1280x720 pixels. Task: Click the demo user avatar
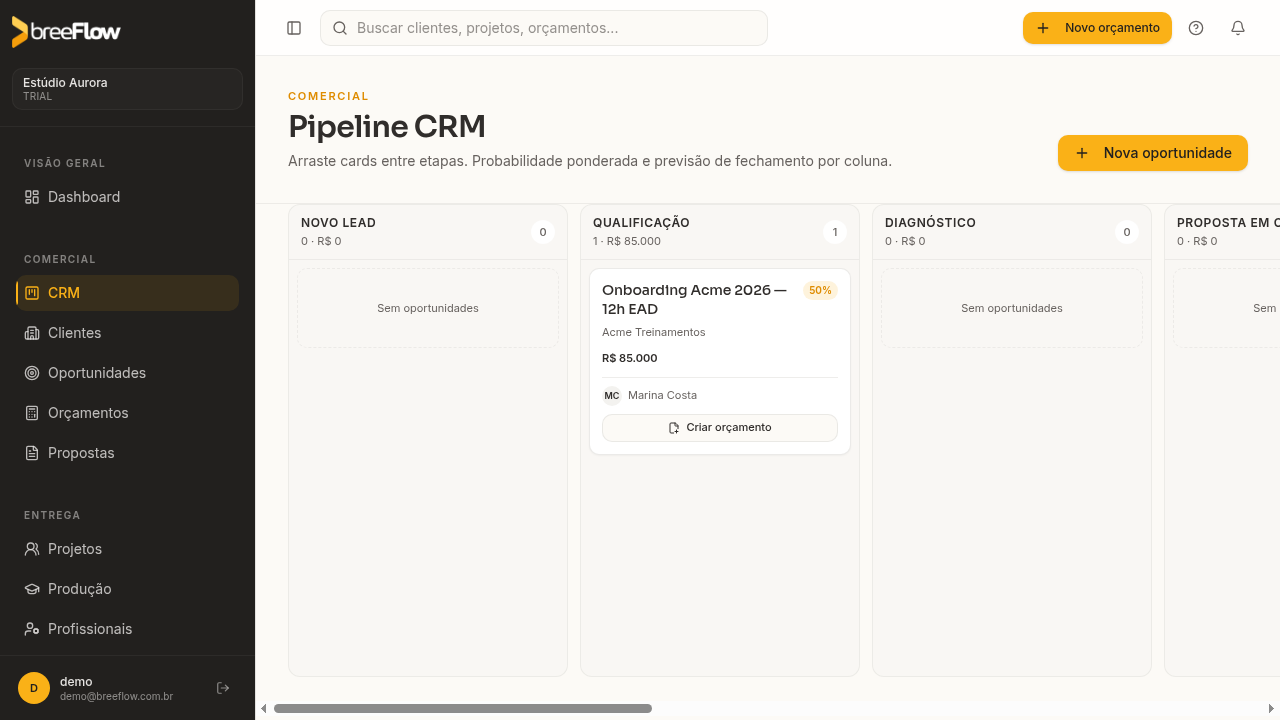34,688
